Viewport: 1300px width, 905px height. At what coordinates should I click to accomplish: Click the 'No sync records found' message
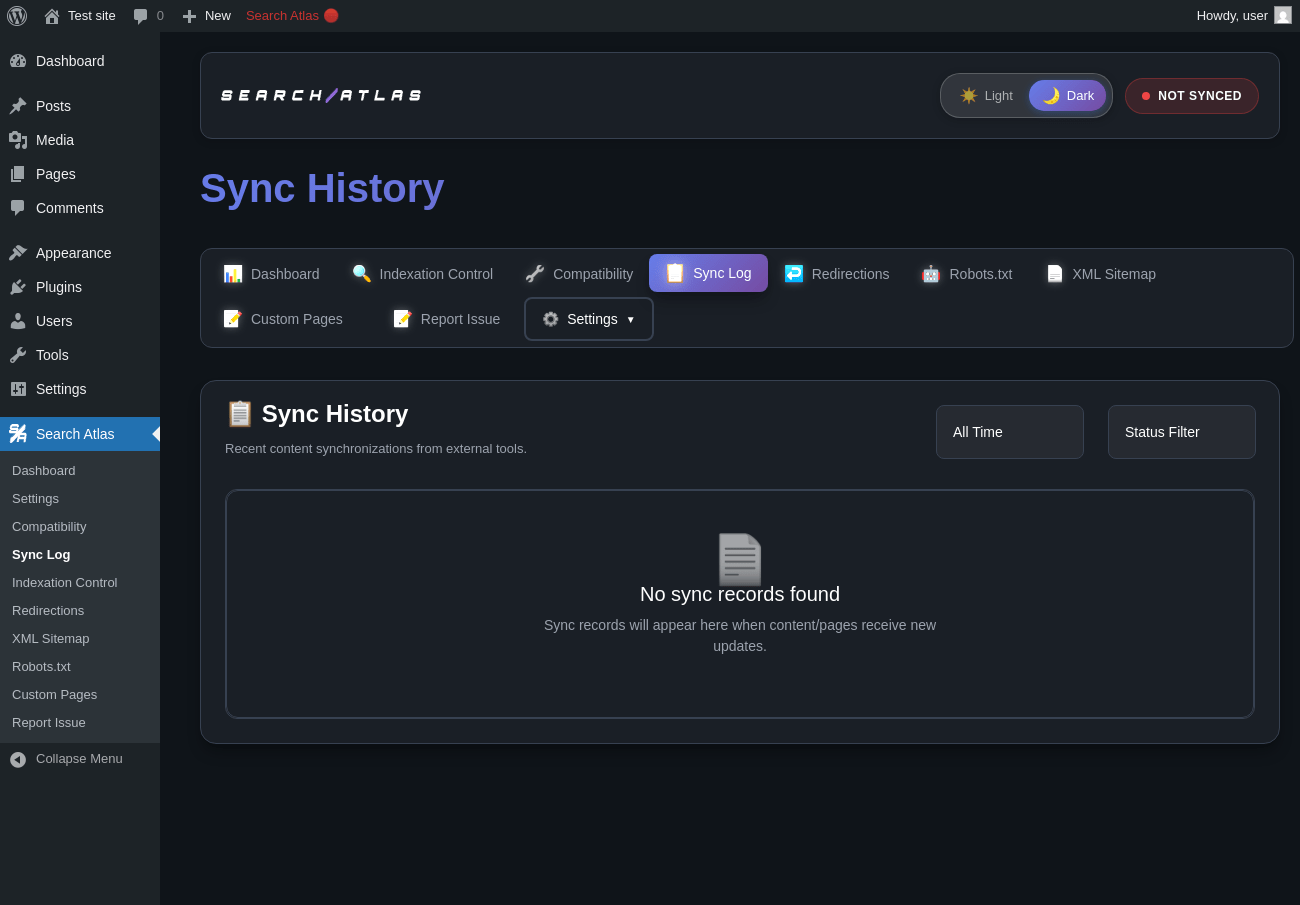pos(740,594)
